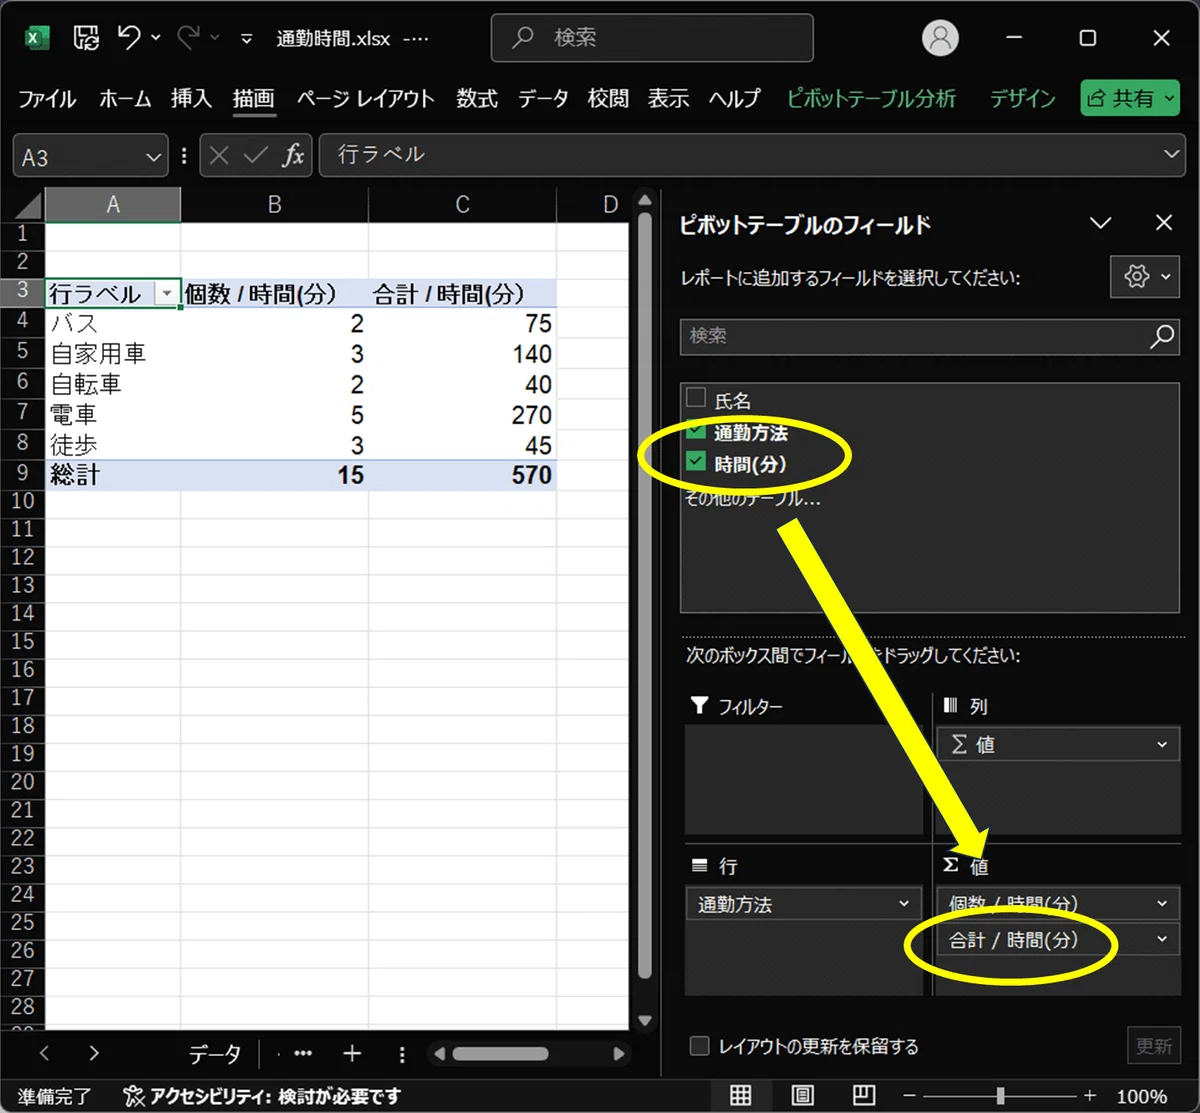Screen dimensions: 1200x1113
Task: Expand the formula bar with its chevron
Action: [1172, 155]
